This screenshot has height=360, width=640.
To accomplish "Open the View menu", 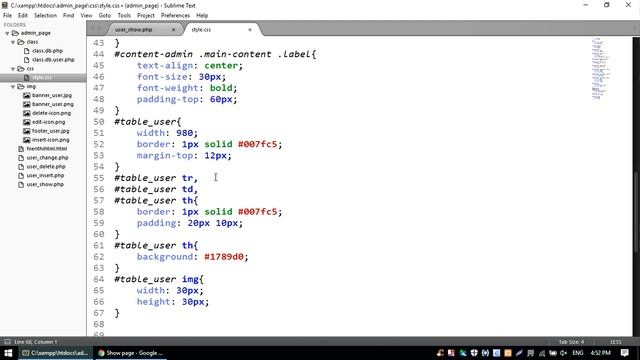I will tap(86, 16).
